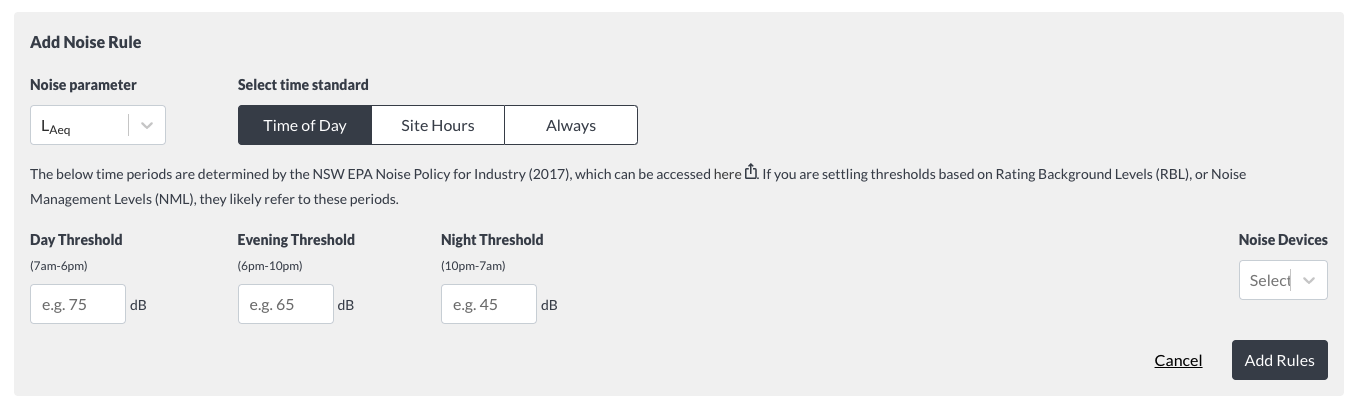Click the Noise parameter label
This screenshot has height=411, width=1356.
tap(83, 85)
